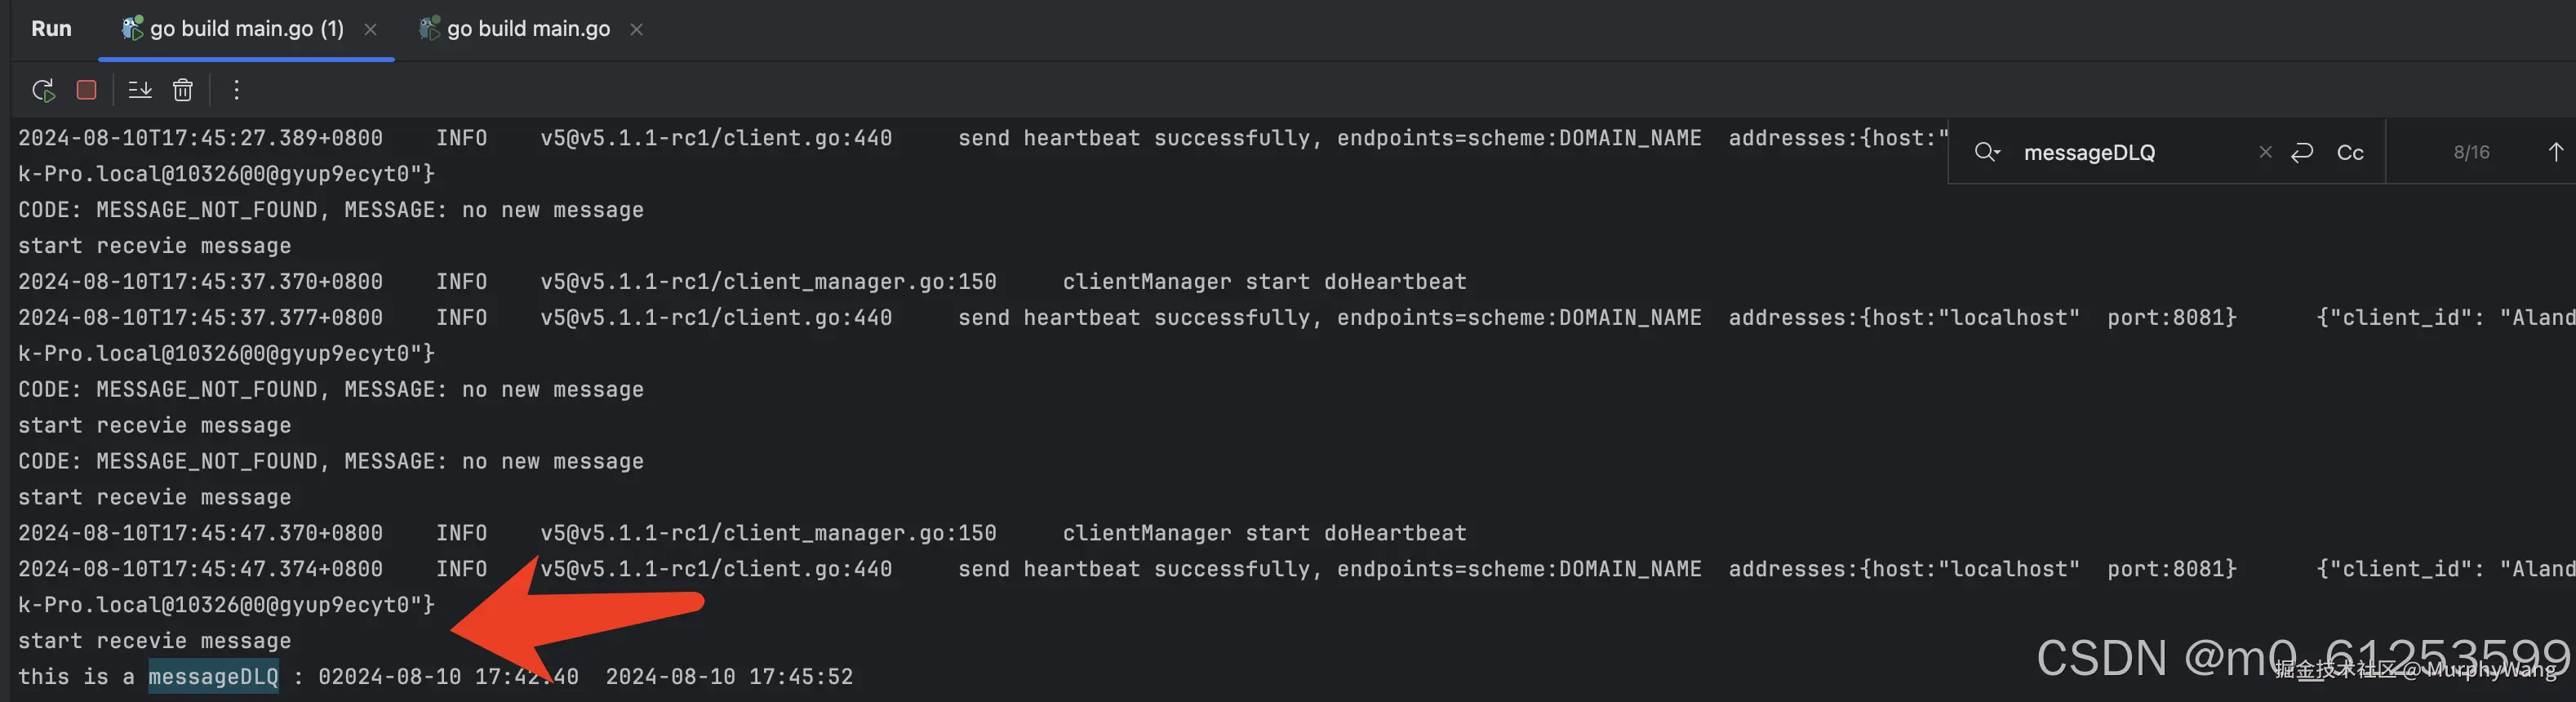This screenshot has height=702, width=2576.
Task: Jump to the previous search occurrence
Action: pos(2555,152)
